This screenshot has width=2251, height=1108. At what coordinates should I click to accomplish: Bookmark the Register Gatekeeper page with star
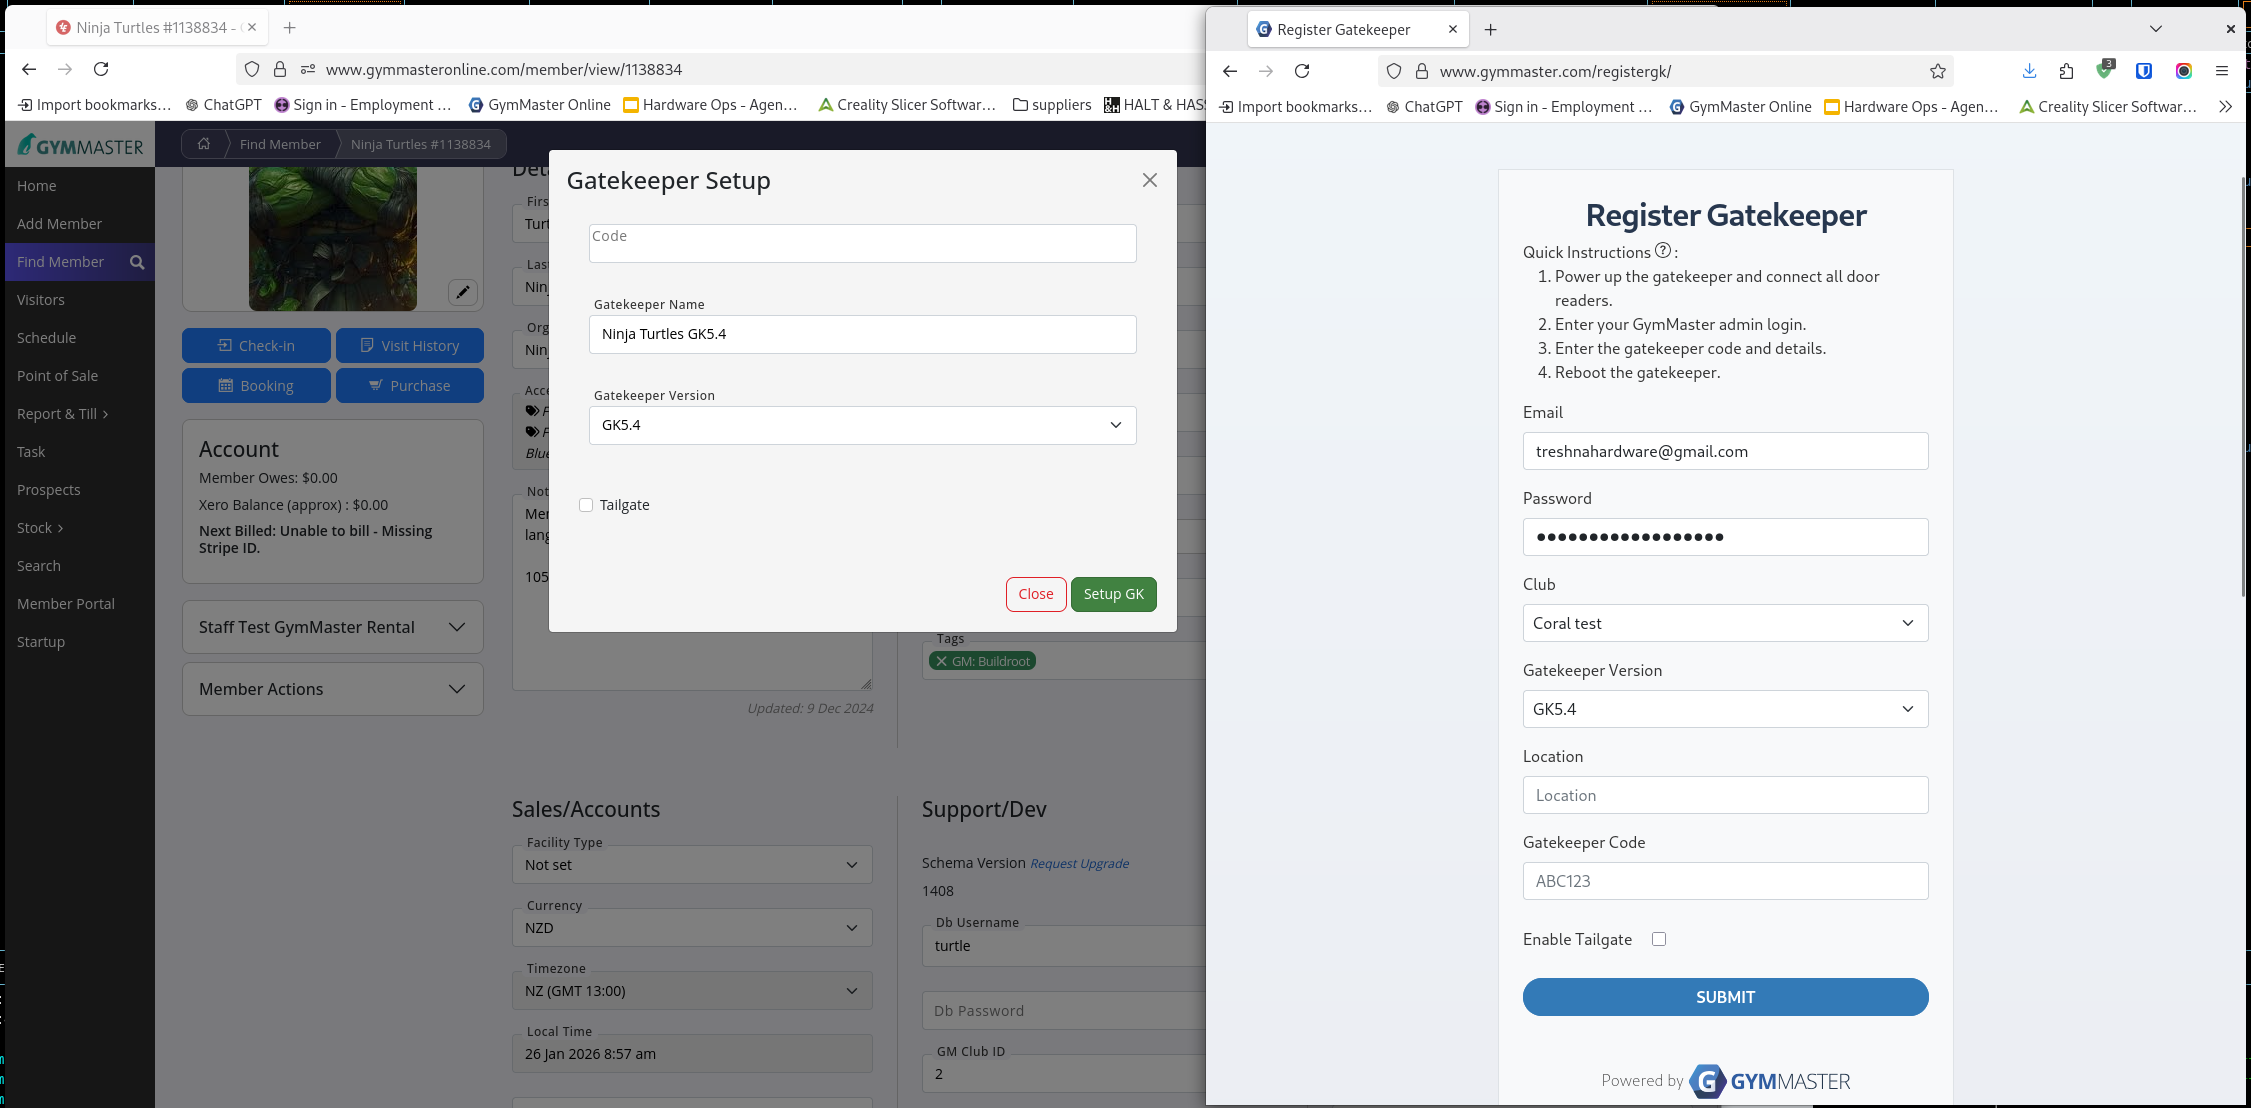point(1938,71)
